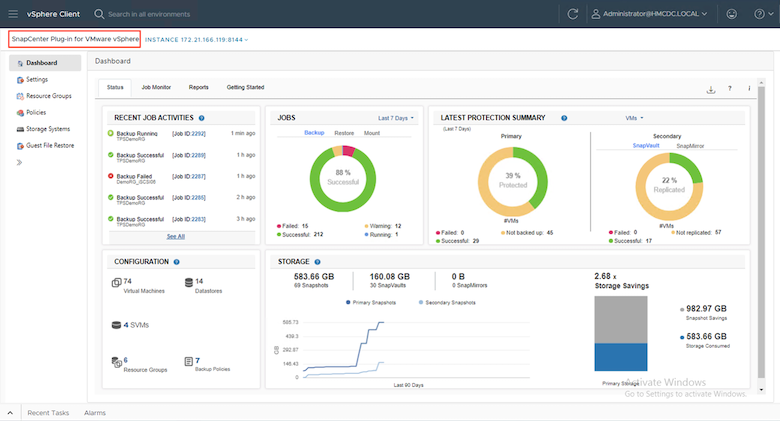Click Recent Job Activities help icon
Image resolution: width=780 pixels, height=423 pixels.
tap(202, 118)
